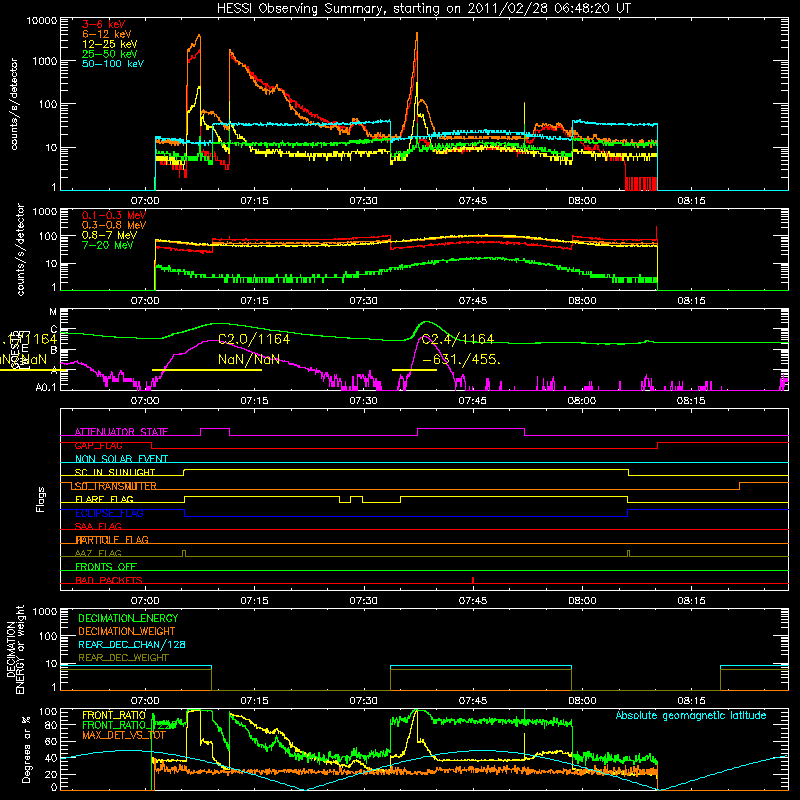800x800 pixels.
Task: Click the green FRONTS_OFF label
Action: pyautogui.click(x=106, y=566)
